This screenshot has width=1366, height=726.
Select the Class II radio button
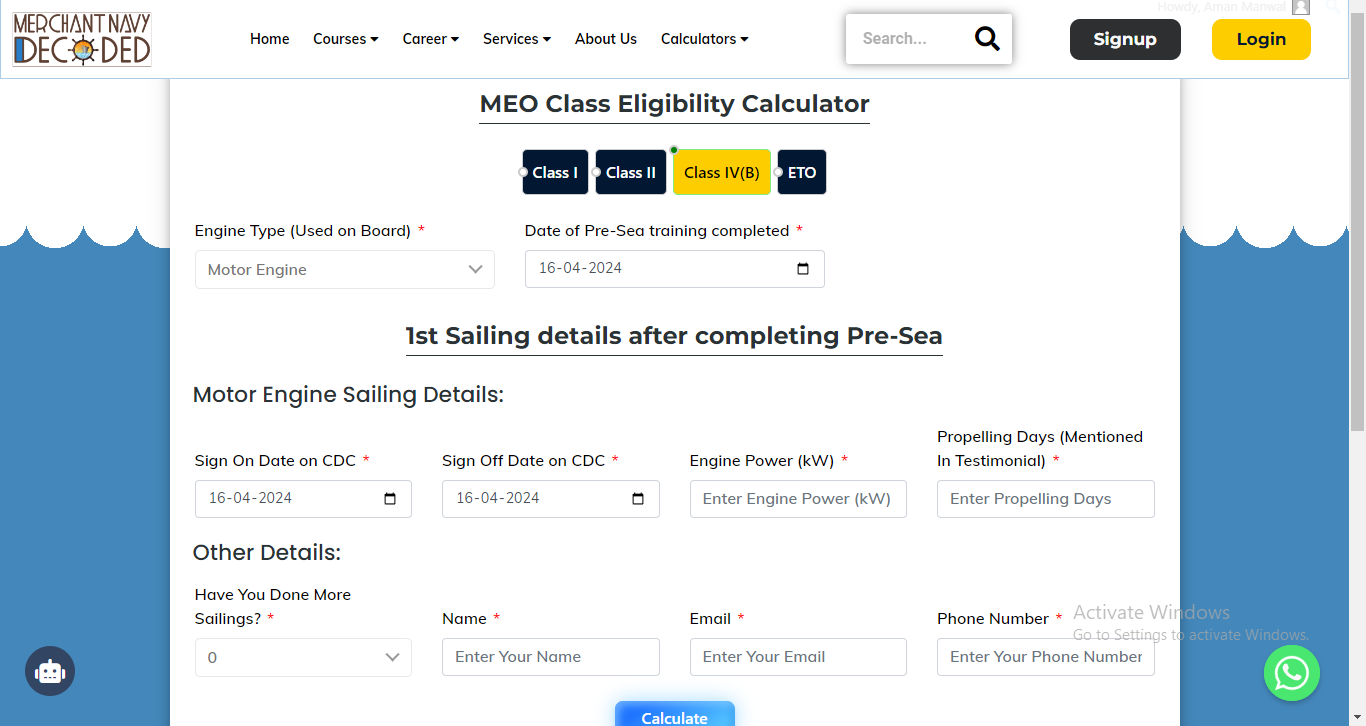coord(597,171)
